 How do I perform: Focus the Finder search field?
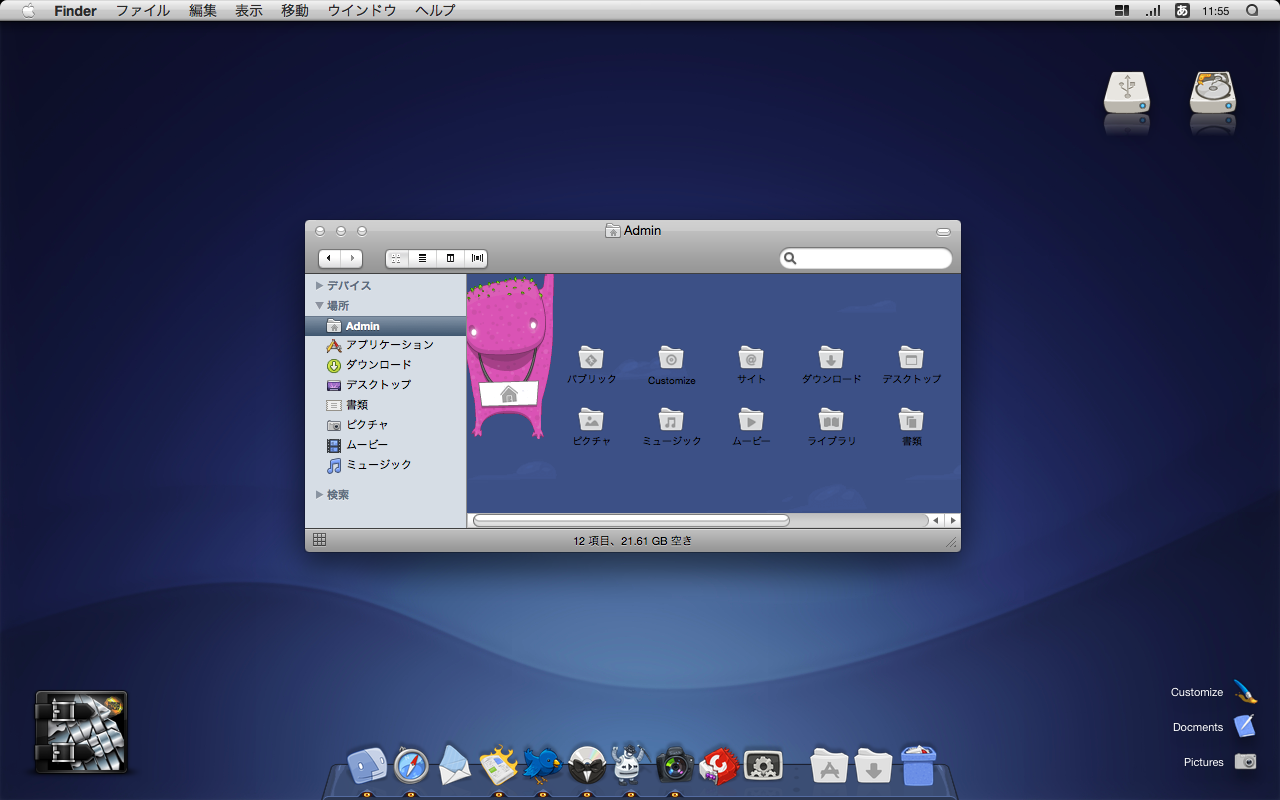click(x=866, y=258)
